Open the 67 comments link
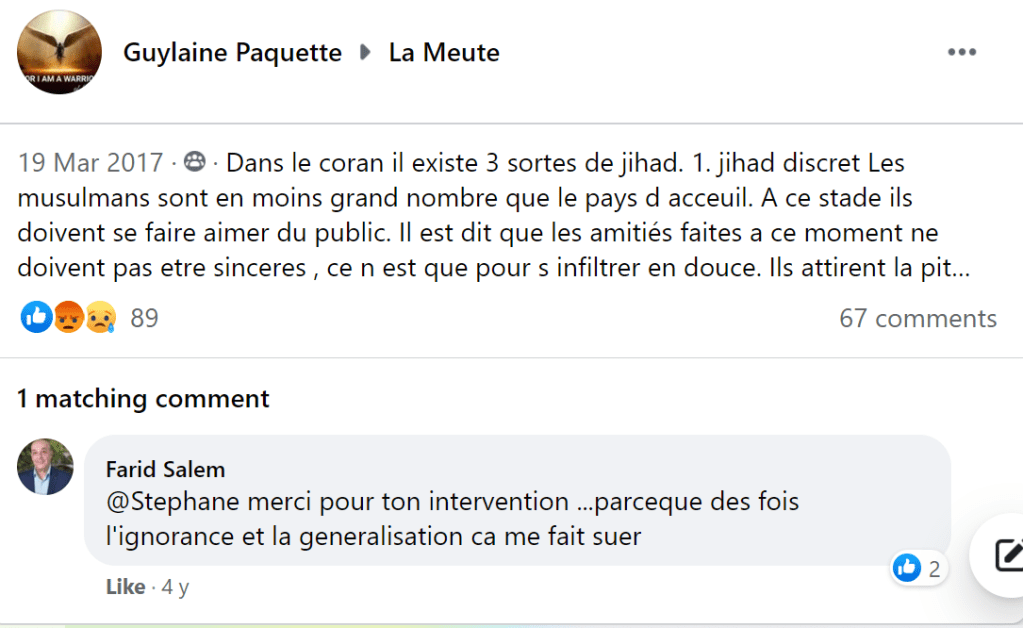1023x628 pixels. pyautogui.click(x=917, y=318)
